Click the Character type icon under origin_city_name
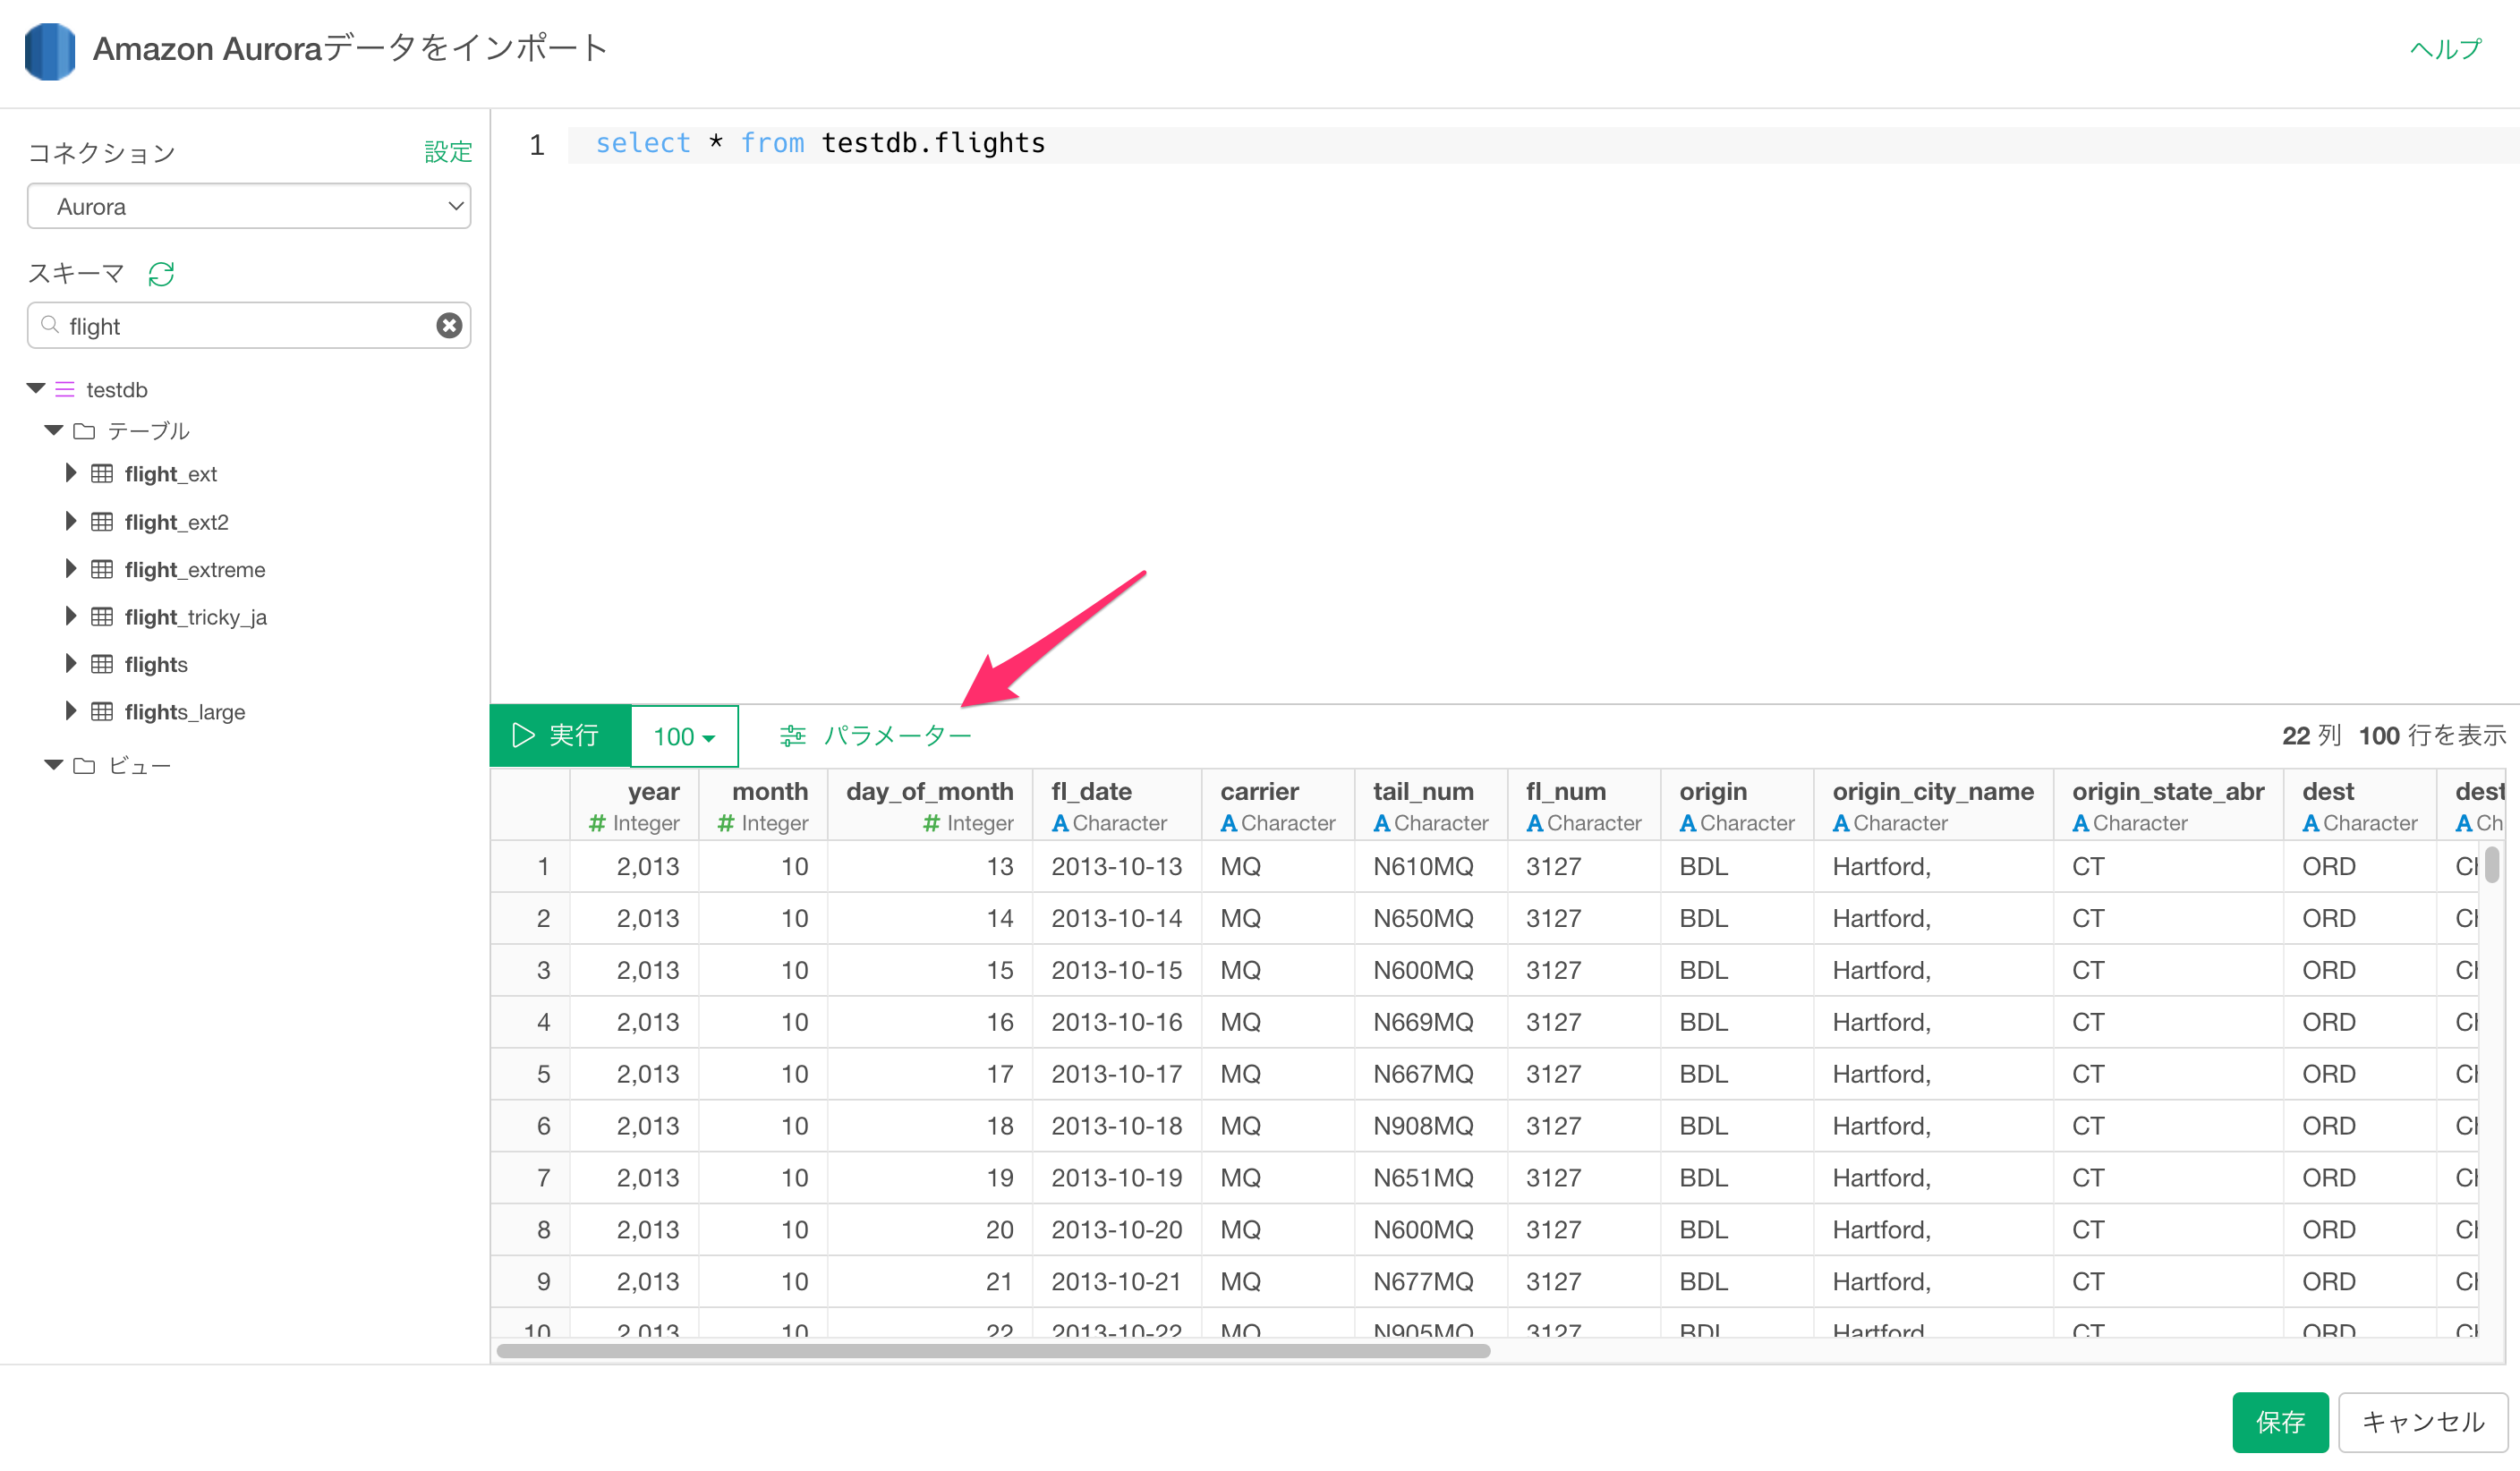This screenshot has width=2520, height=1471. (x=1841, y=823)
